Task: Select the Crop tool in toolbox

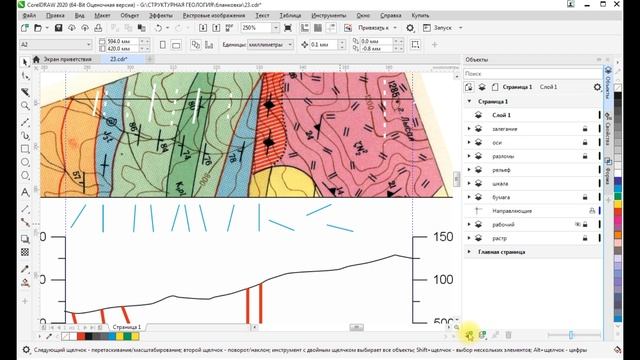Action: pyautogui.click(x=25, y=92)
